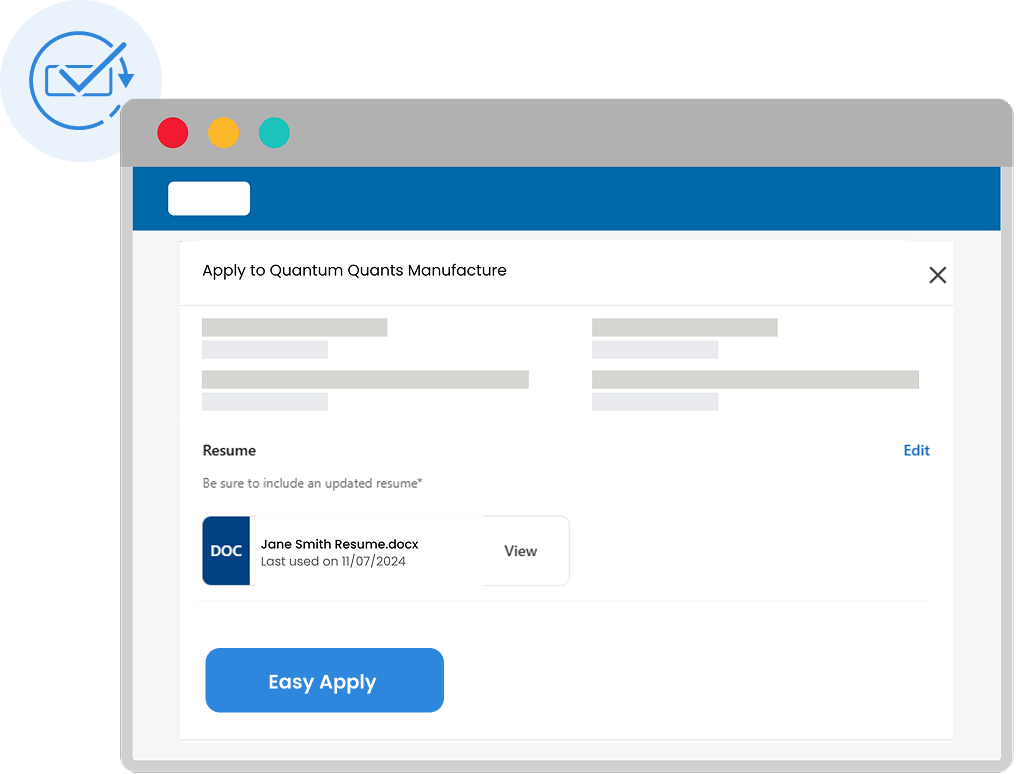This screenshot has width=1018, height=774.
Task: Click the Easy Apply button
Action: click(324, 680)
